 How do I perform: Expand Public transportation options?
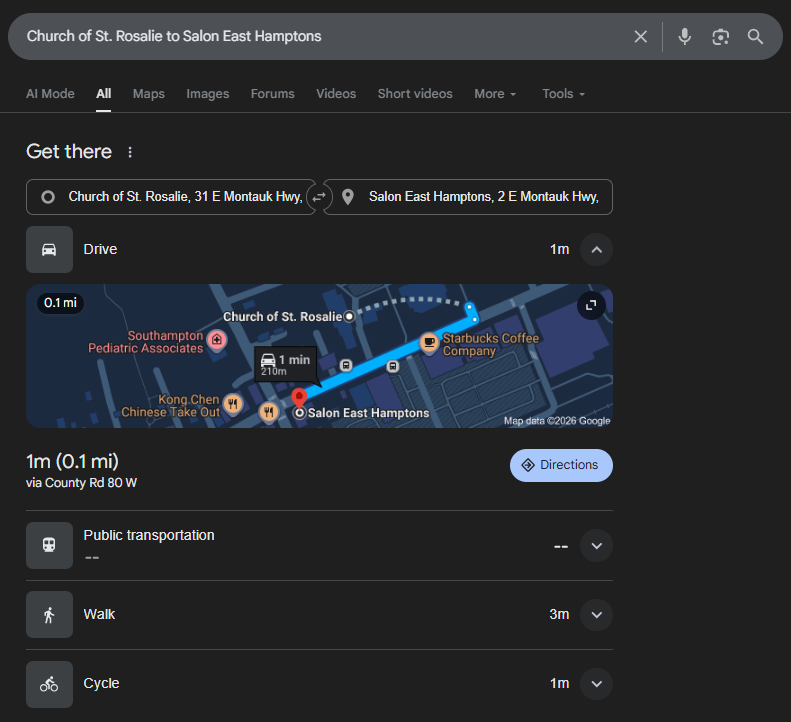tap(596, 545)
